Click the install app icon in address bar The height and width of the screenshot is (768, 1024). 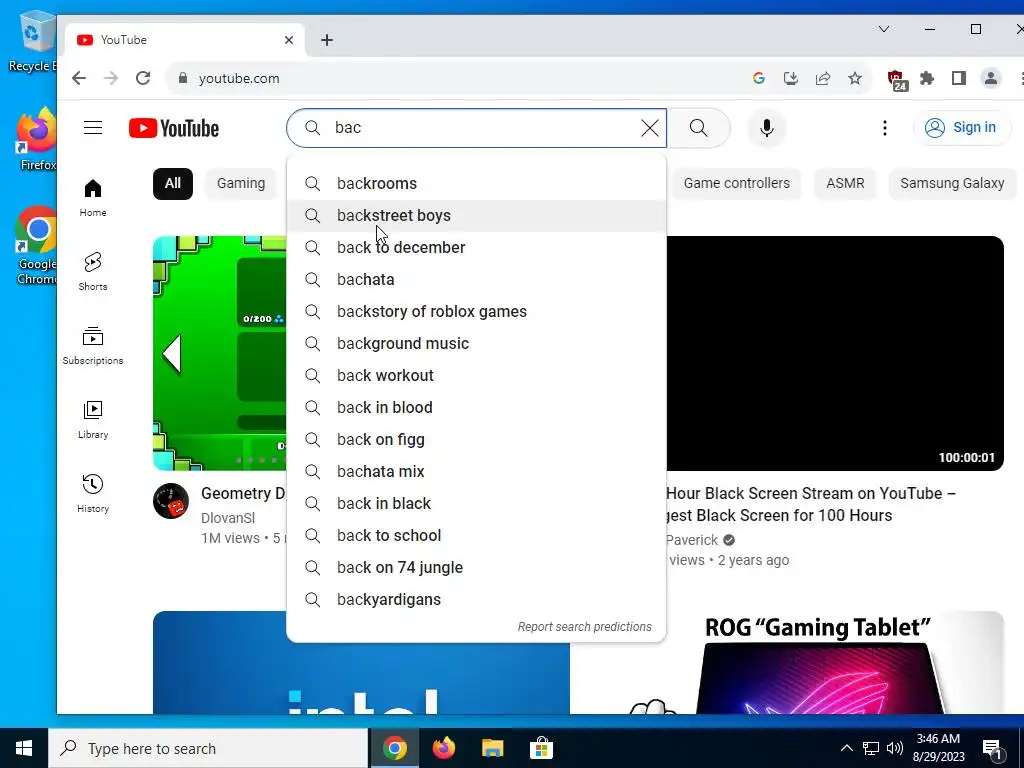(791, 78)
